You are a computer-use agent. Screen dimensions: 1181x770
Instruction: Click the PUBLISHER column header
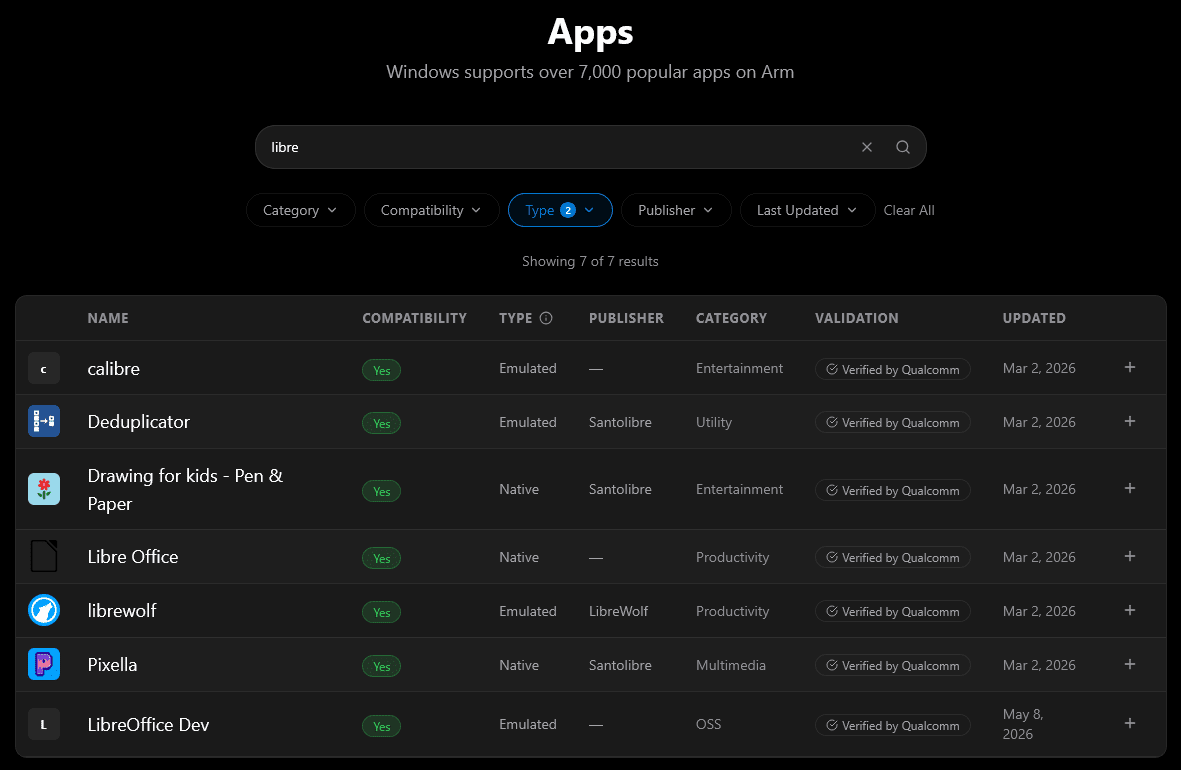click(x=626, y=318)
